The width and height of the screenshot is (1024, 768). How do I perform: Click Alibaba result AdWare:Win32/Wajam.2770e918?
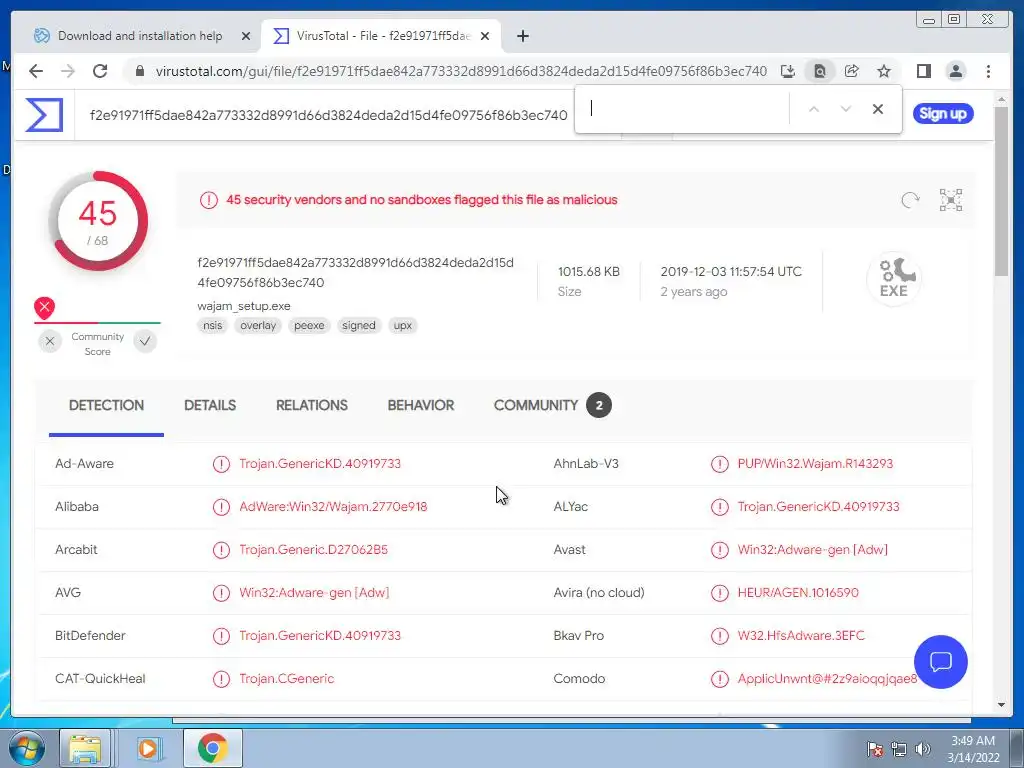(333, 507)
